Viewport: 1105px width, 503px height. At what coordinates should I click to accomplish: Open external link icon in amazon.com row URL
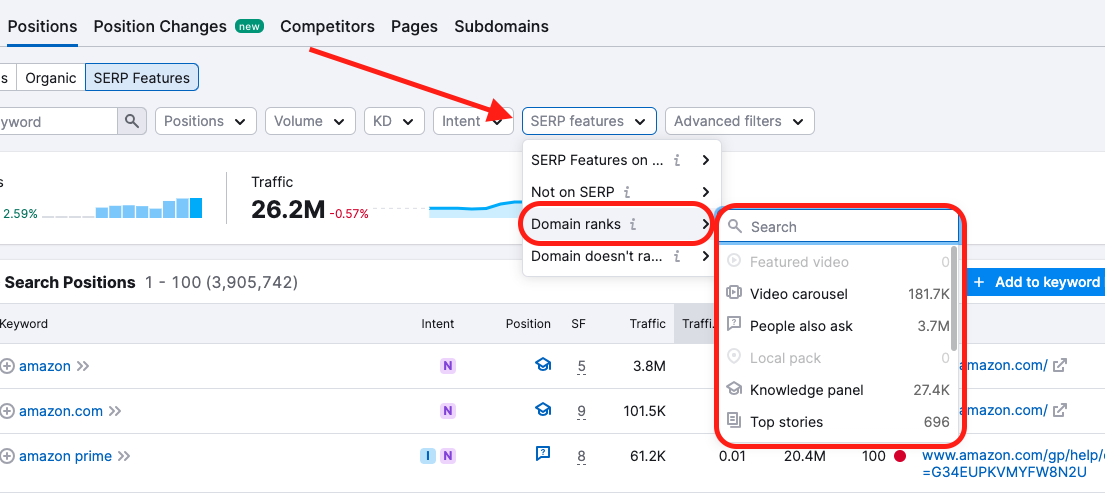[1059, 411]
